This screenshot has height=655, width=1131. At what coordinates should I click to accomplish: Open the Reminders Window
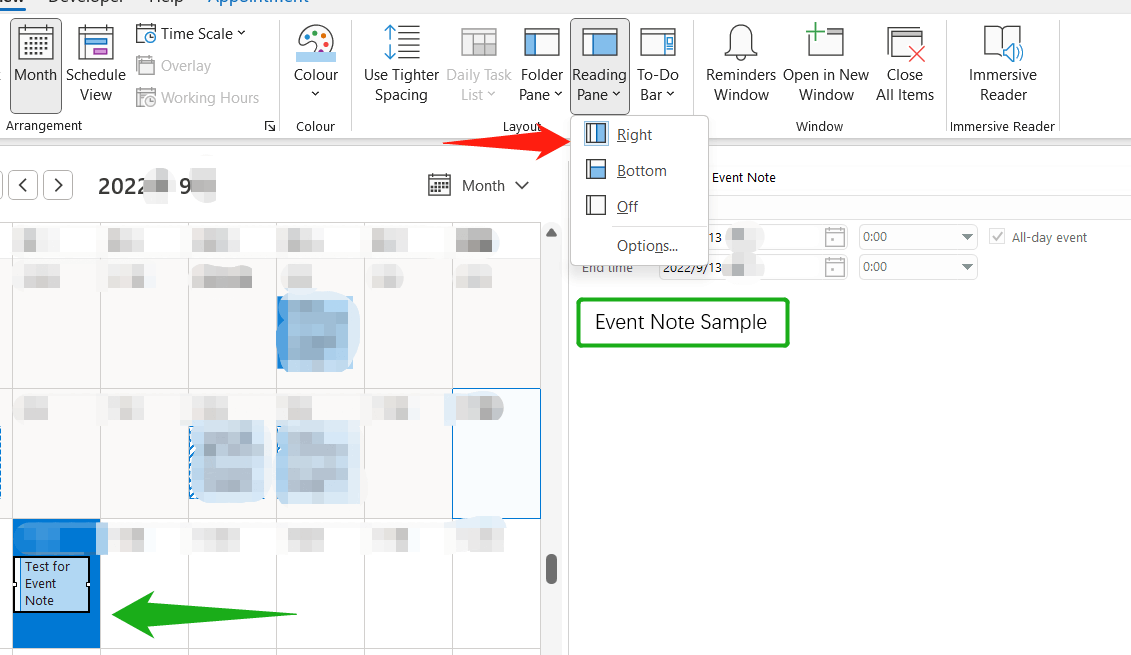[740, 63]
